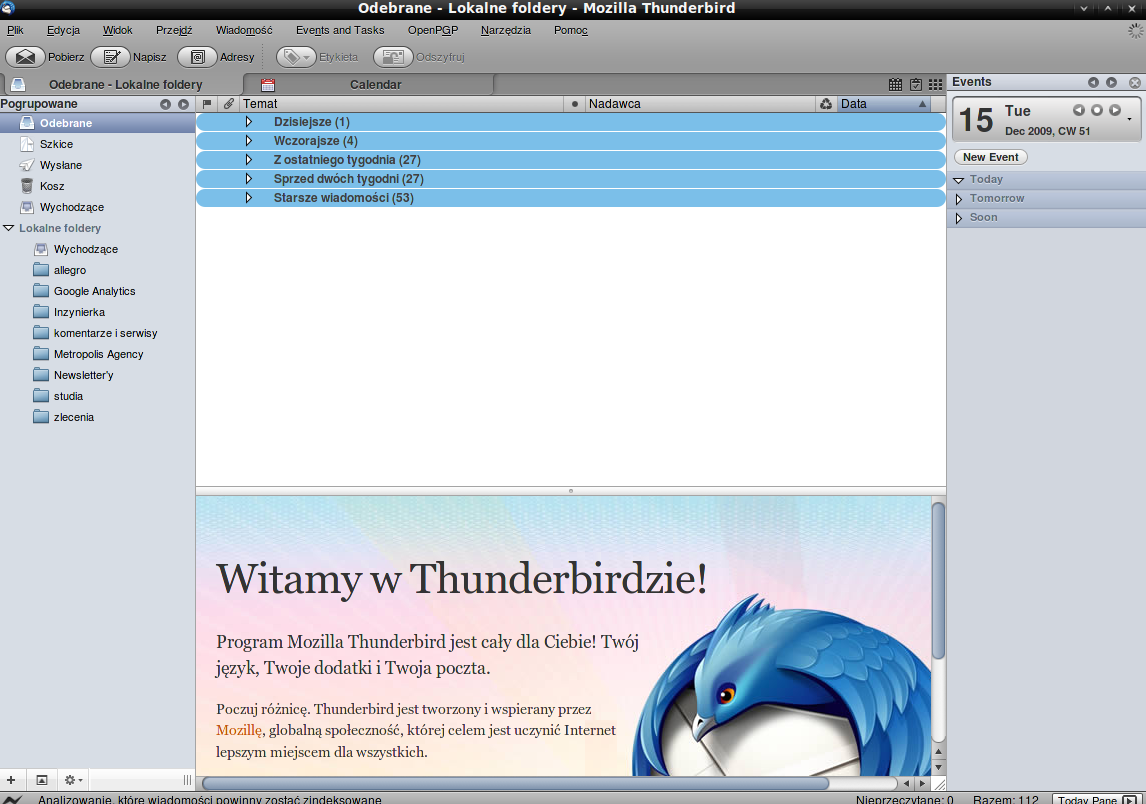The width and height of the screenshot is (1146, 804).
Task: Select the Odebrane - Lokalne foldery tab
Action: (x=123, y=85)
